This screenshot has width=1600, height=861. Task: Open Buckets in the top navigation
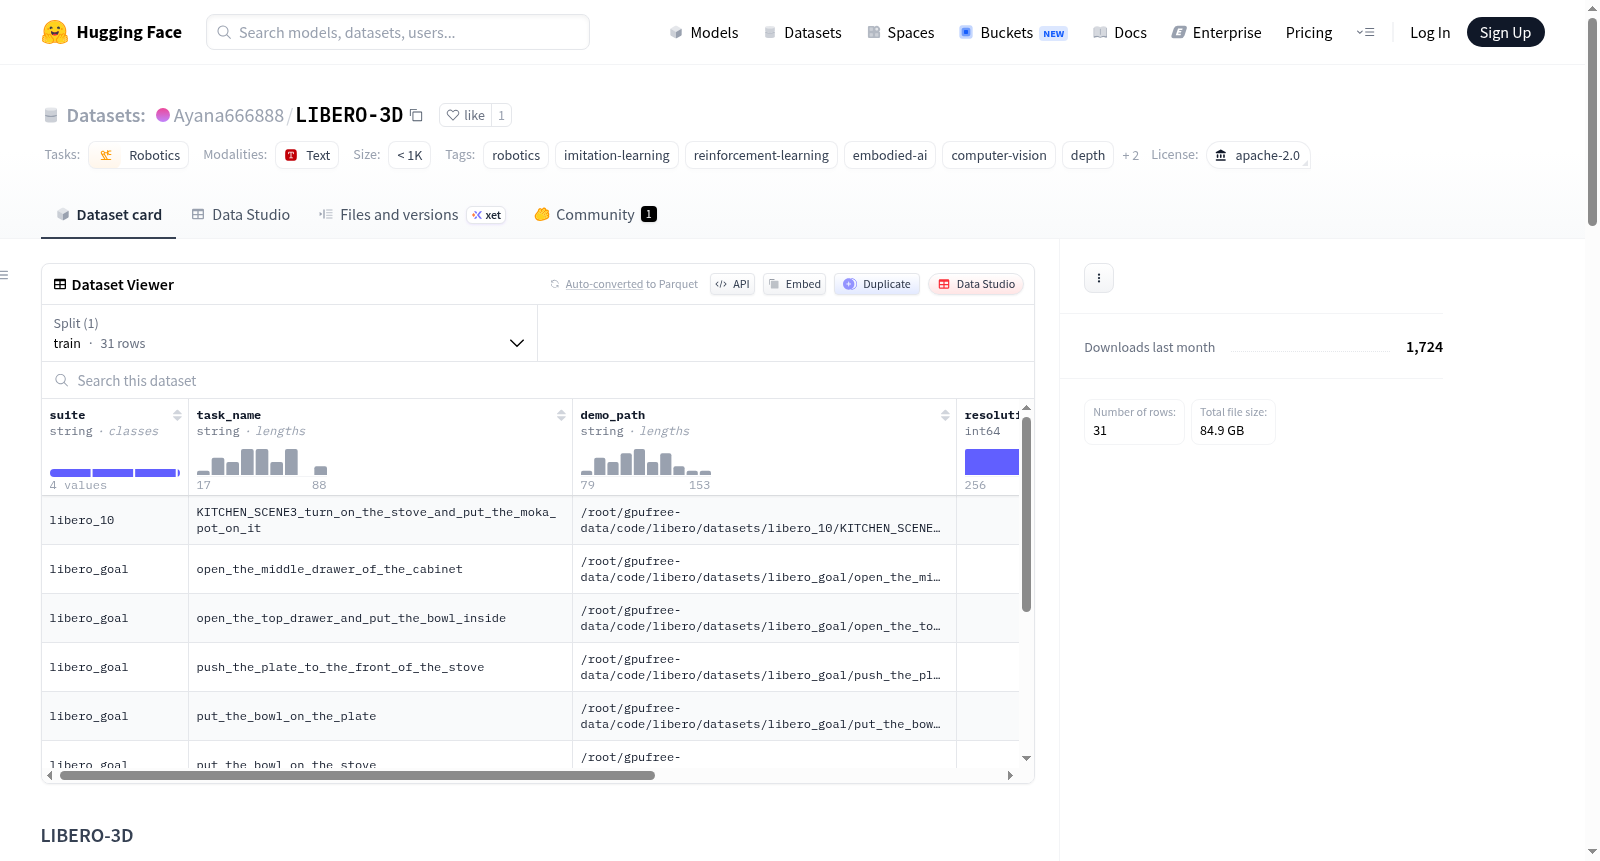[x=1013, y=33]
